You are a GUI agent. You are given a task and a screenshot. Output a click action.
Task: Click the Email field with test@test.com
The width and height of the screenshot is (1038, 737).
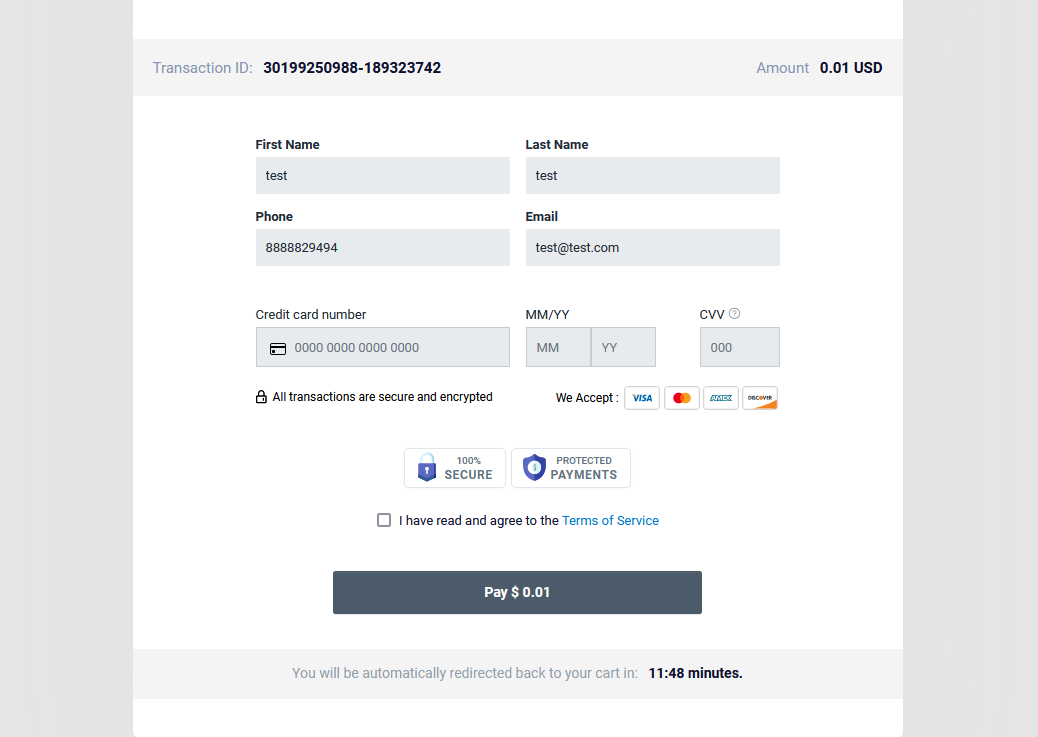[x=653, y=248]
